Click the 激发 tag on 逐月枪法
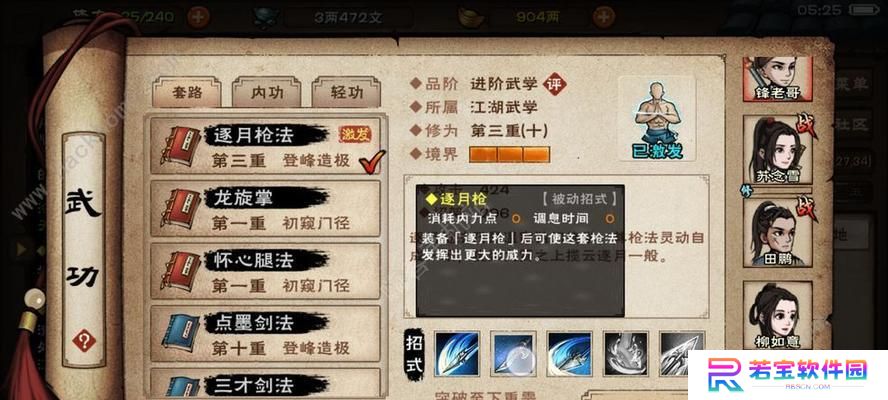 [355, 134]
